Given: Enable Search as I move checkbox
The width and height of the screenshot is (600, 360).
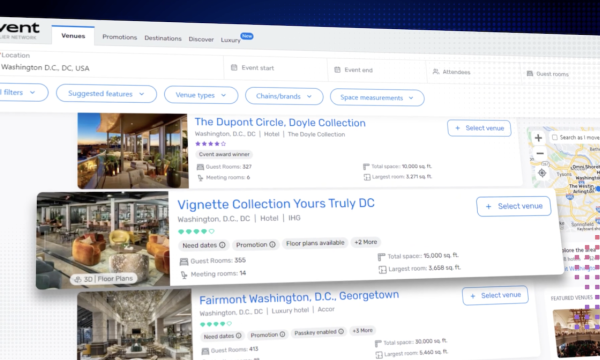Looking at the screenshot, I should click(555, 137).
